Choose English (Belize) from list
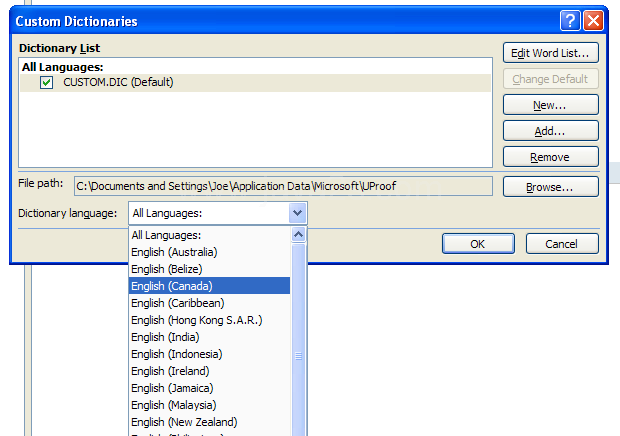This screenshot has width=620, height=436. coord(209,269)
